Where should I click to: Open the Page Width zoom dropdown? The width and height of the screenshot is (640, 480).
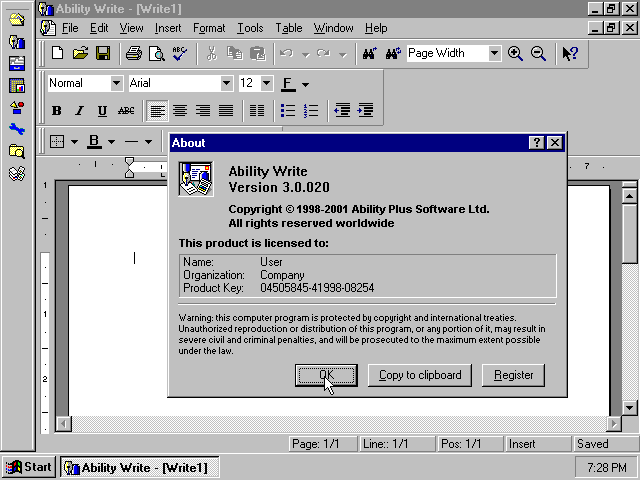[x=494, y=53]
